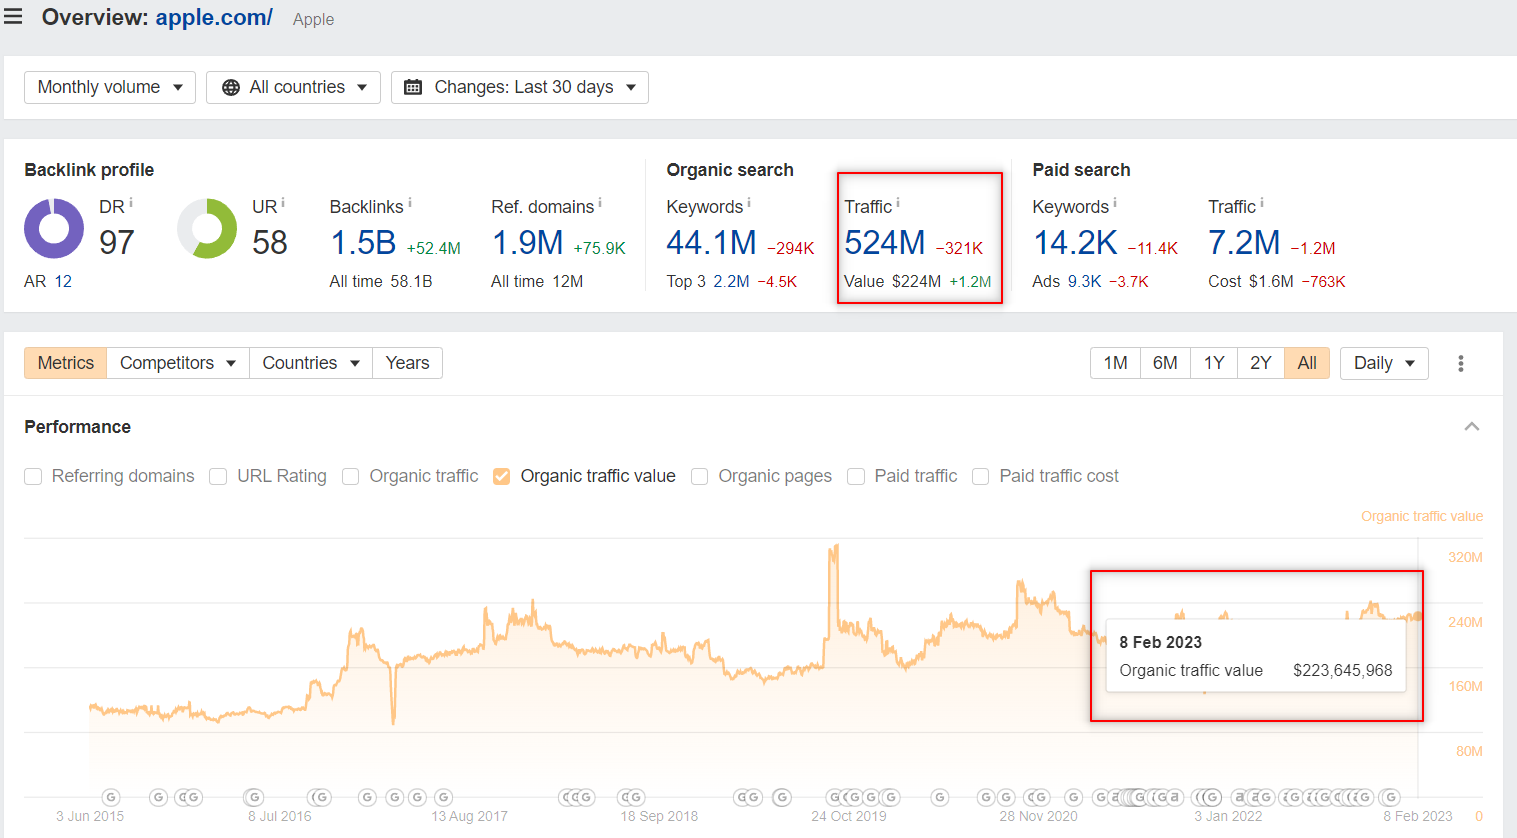Image resolution: width=1517 pixels, height=838 pixels.
Task: Open the 7.2M paid traffic value
Action: [1244, 243]
